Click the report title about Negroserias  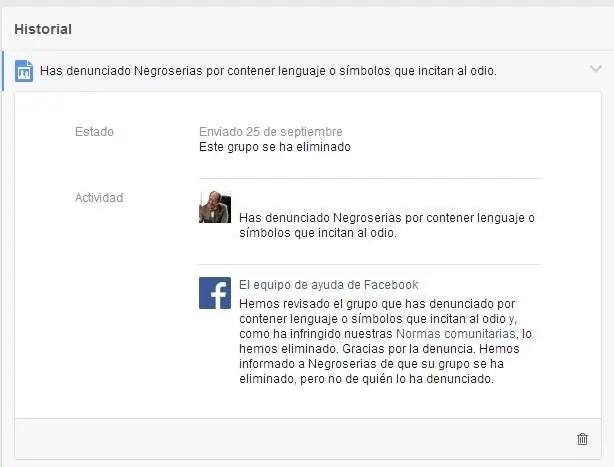[268, 71]
